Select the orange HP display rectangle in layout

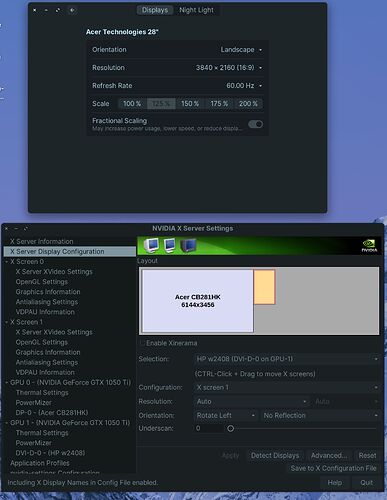point(264,287)
